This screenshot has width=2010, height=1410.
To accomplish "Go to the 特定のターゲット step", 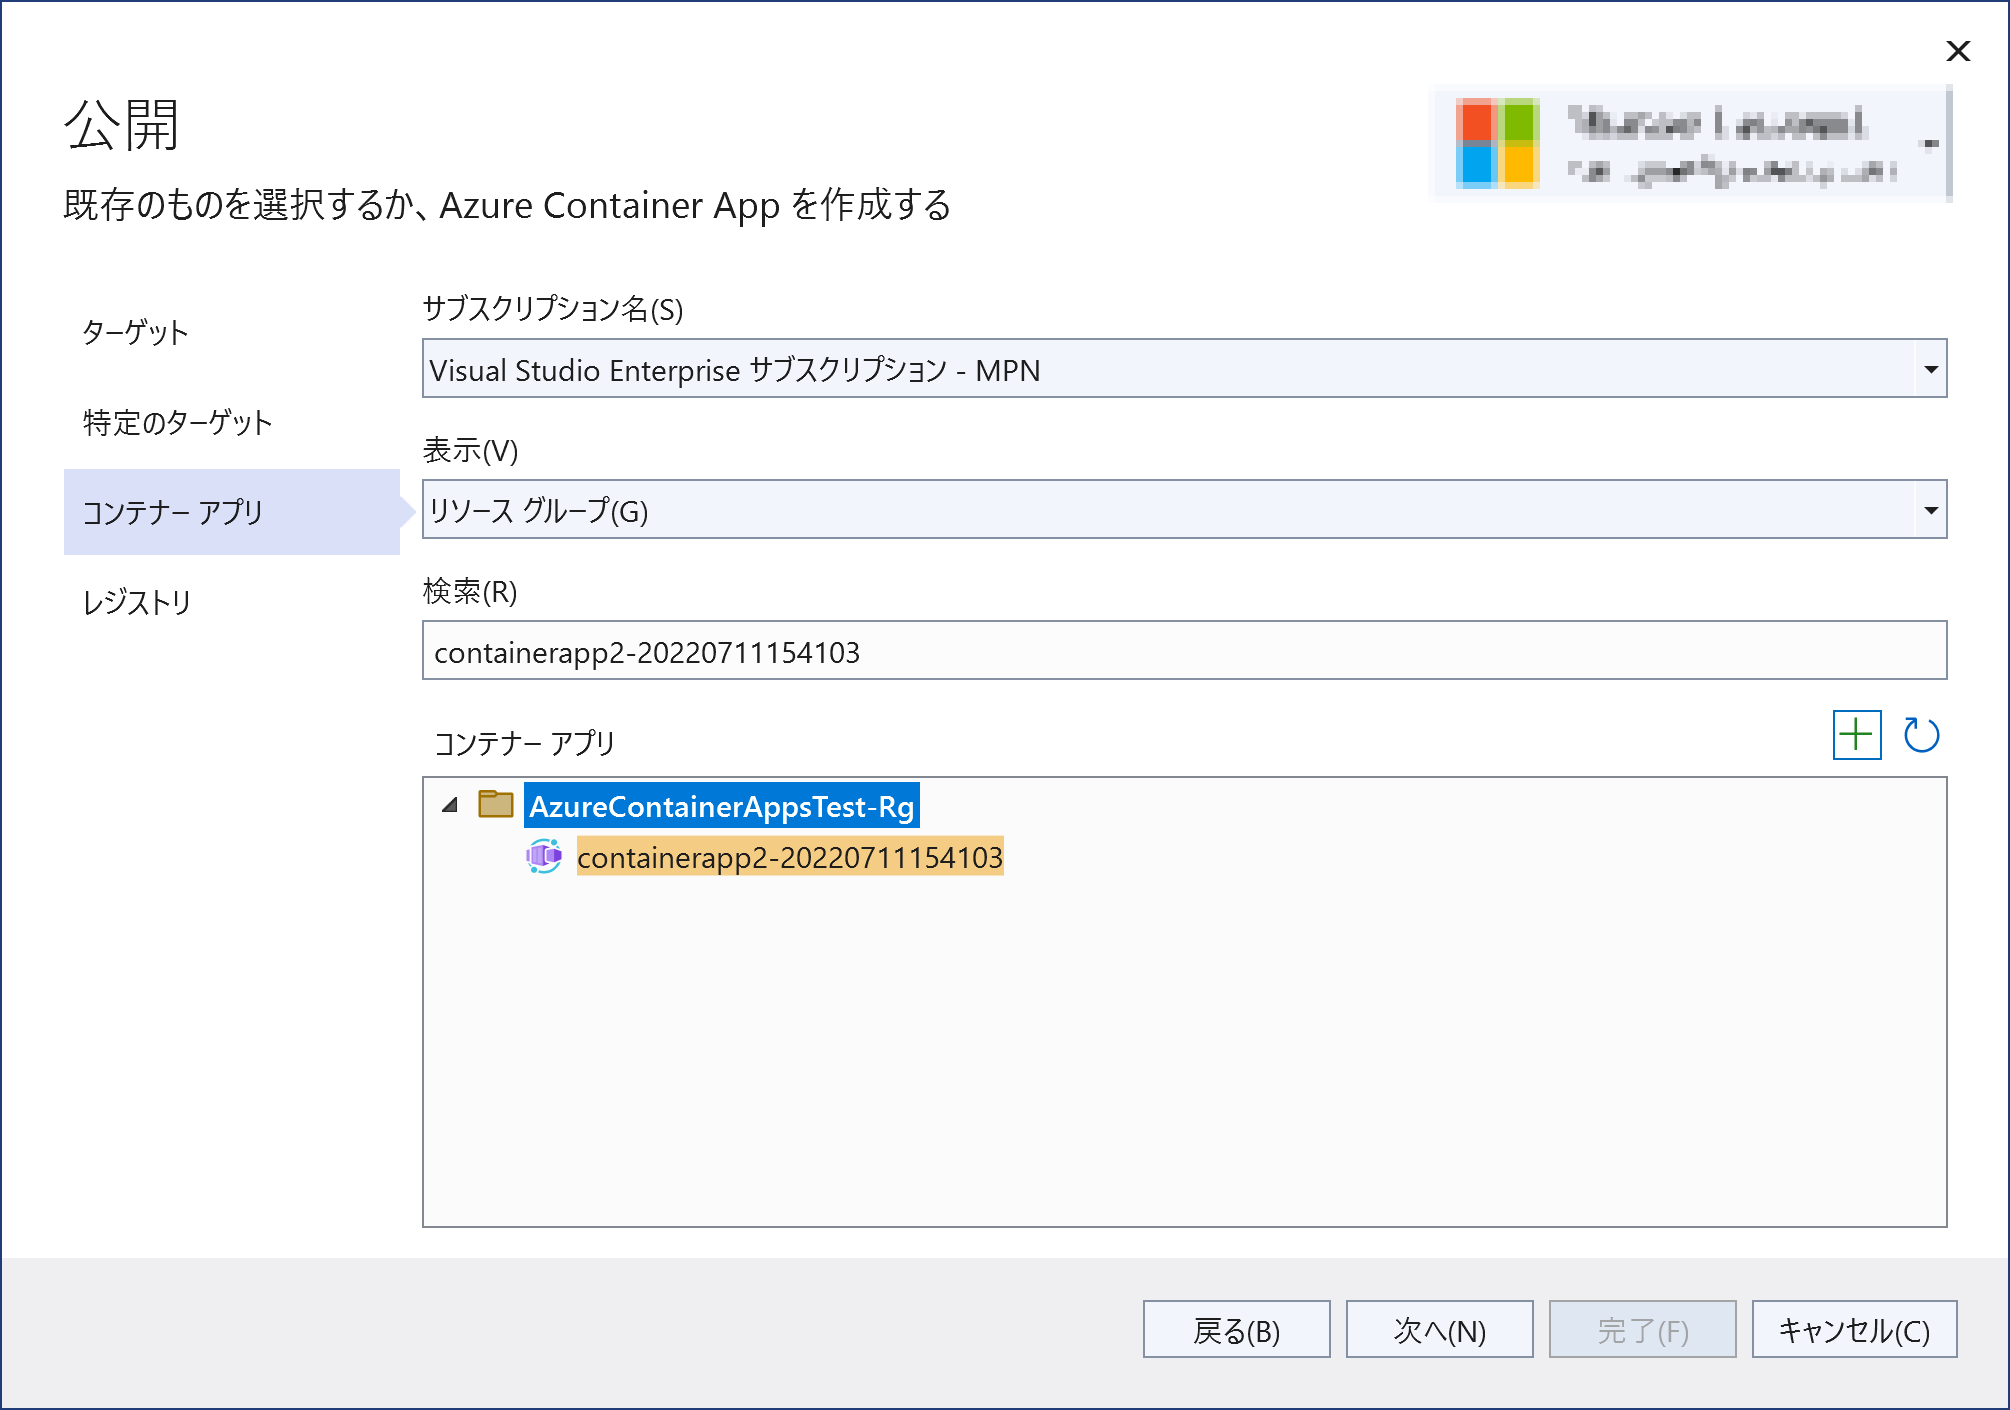I will click(177, 422).
